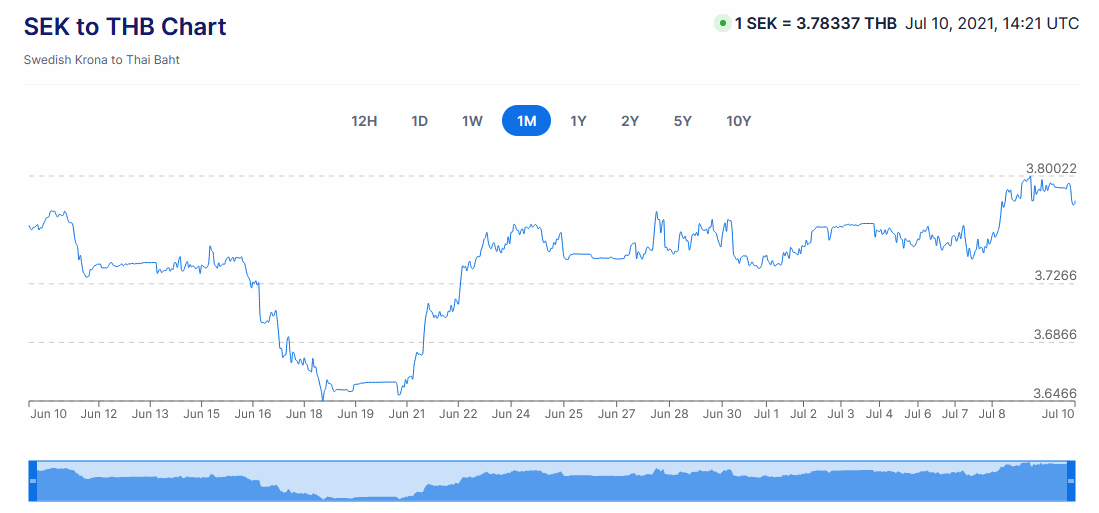Select the 12H time range tab
This screenshot has height=513, width=1099.
pyautogui.click(x=364, y=121)
